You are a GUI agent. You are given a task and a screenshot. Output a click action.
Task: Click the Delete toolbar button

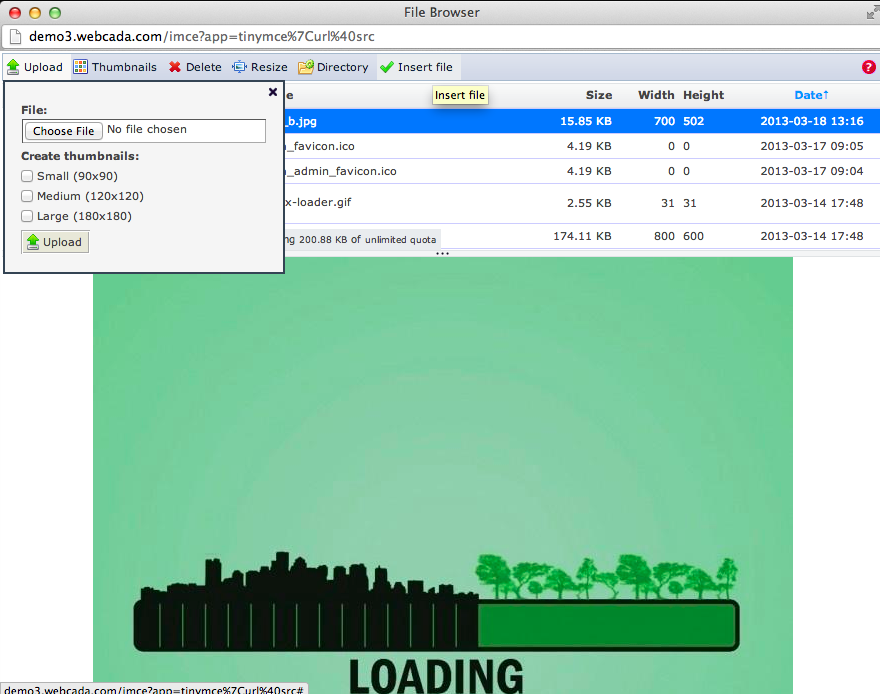coord(195,67)
